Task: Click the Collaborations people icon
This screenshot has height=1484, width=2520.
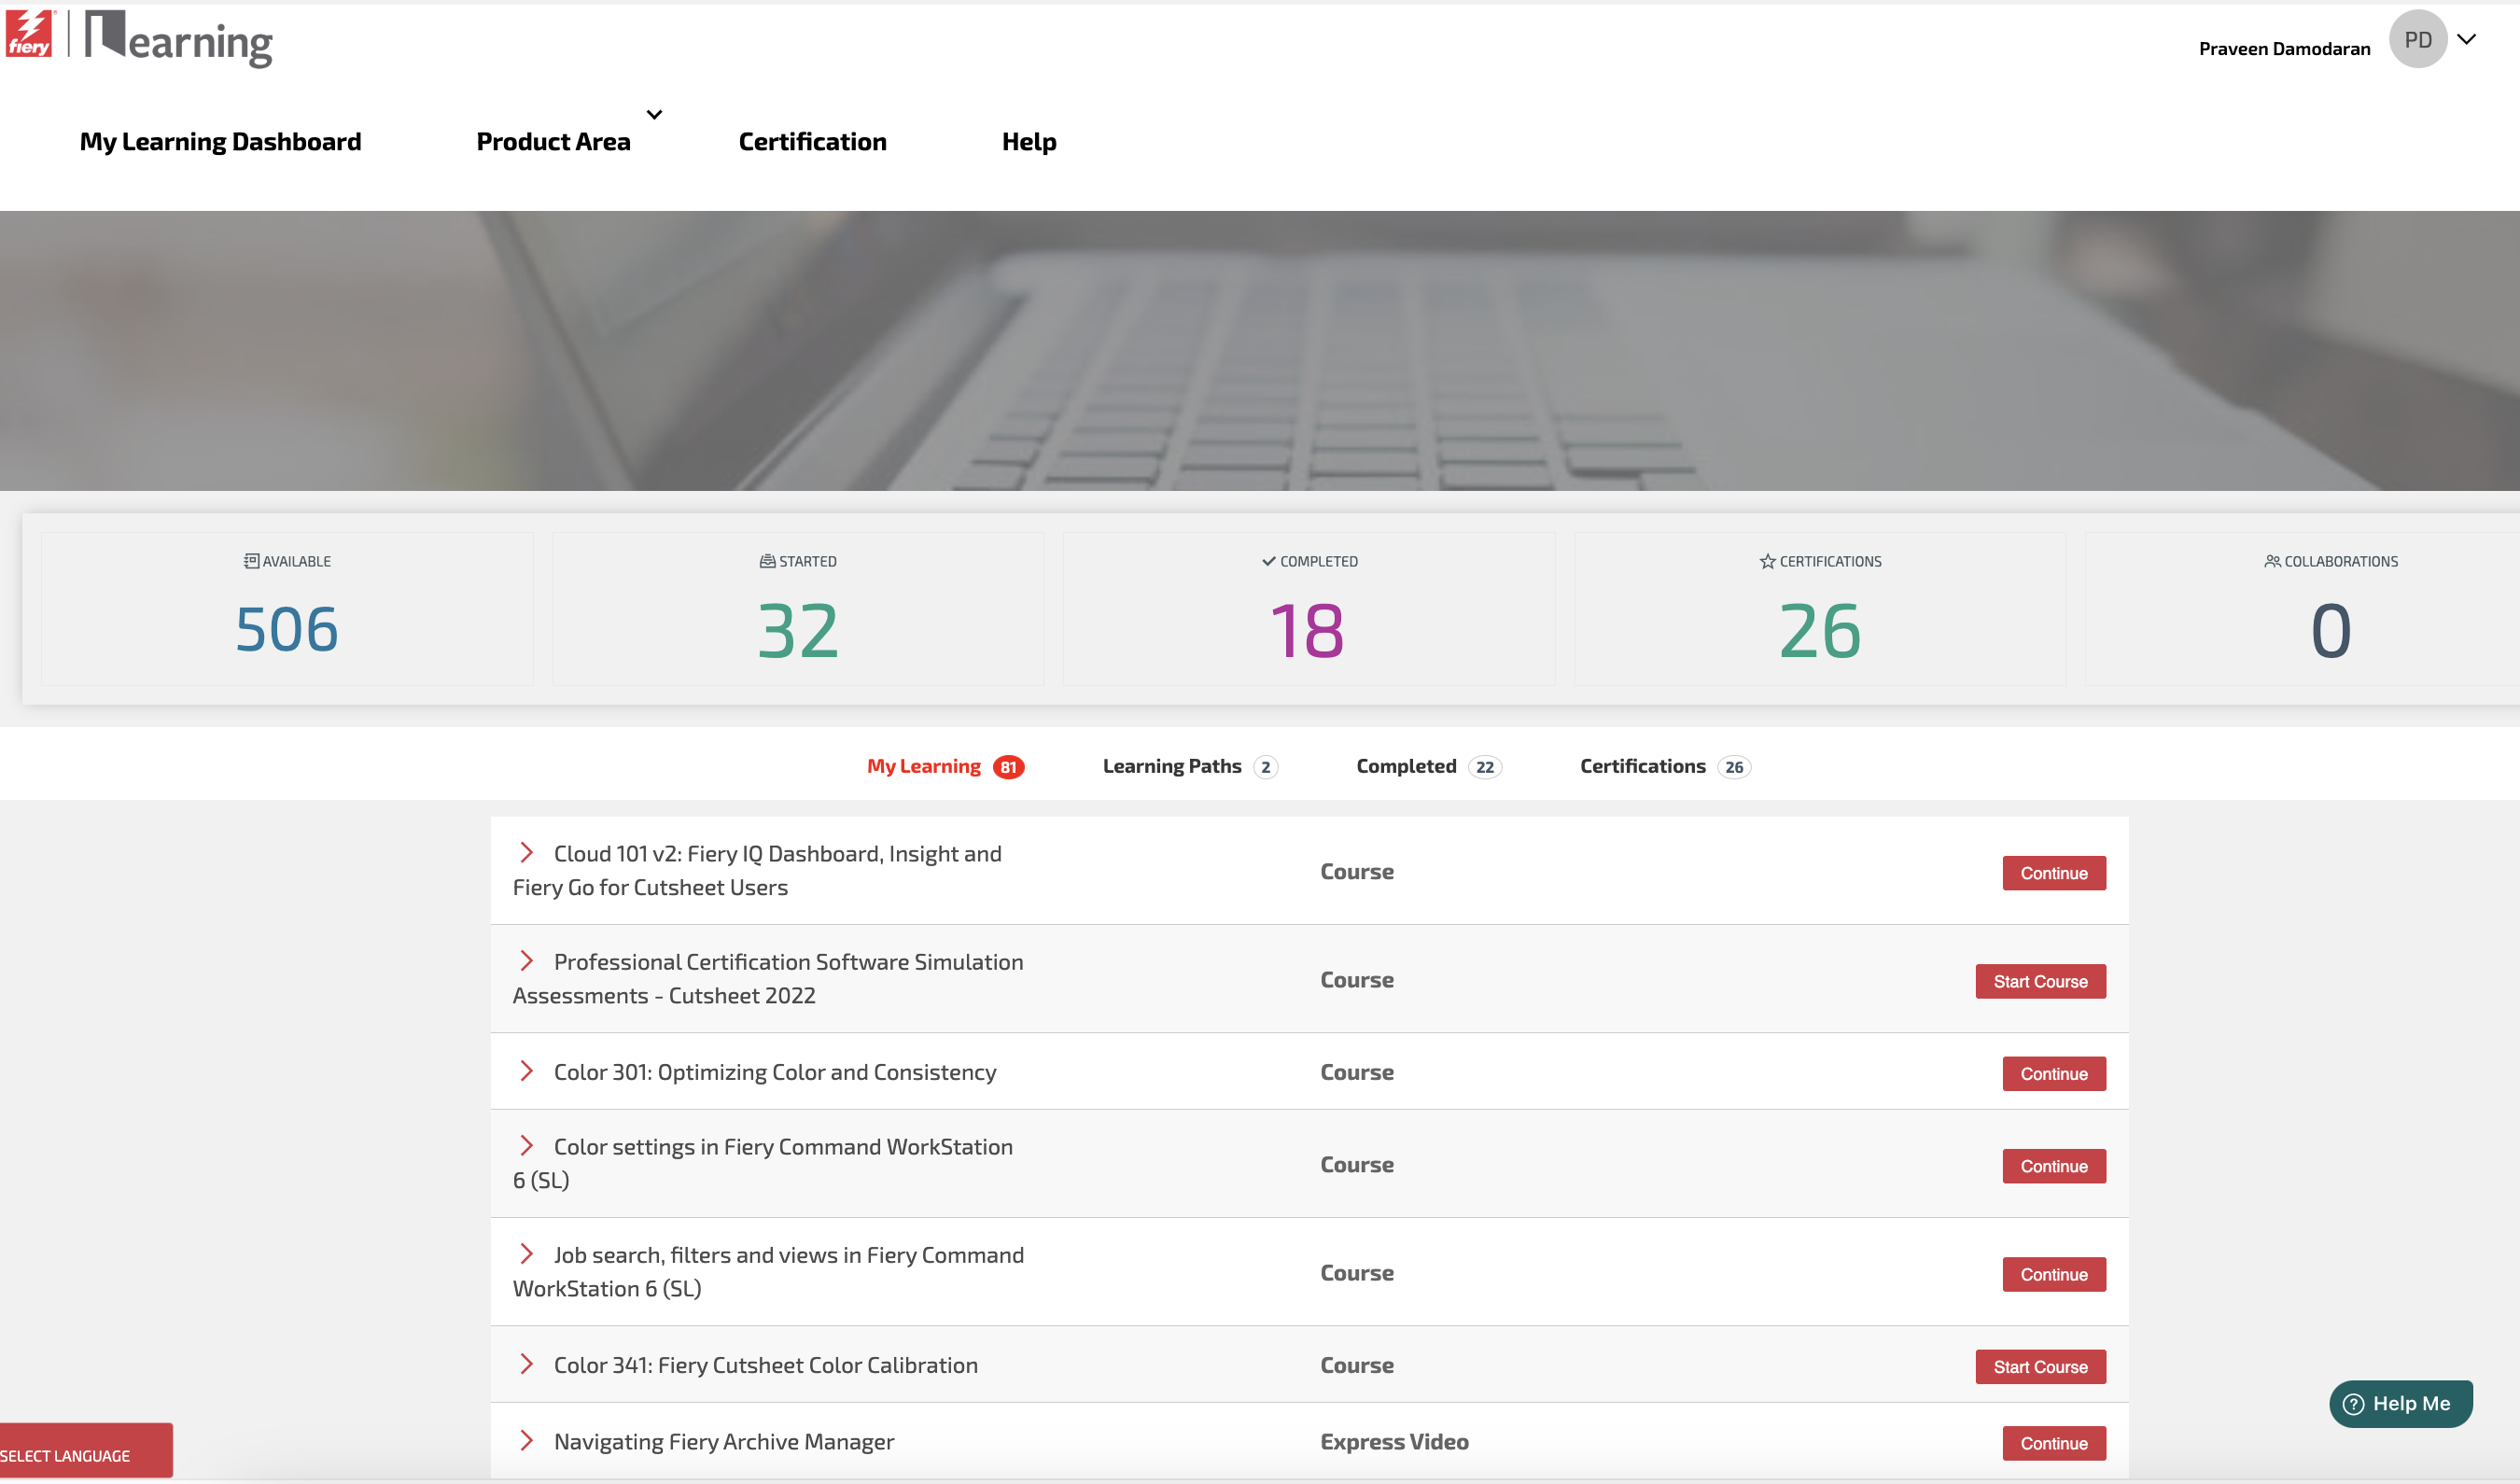Action: coord(2272,561)
